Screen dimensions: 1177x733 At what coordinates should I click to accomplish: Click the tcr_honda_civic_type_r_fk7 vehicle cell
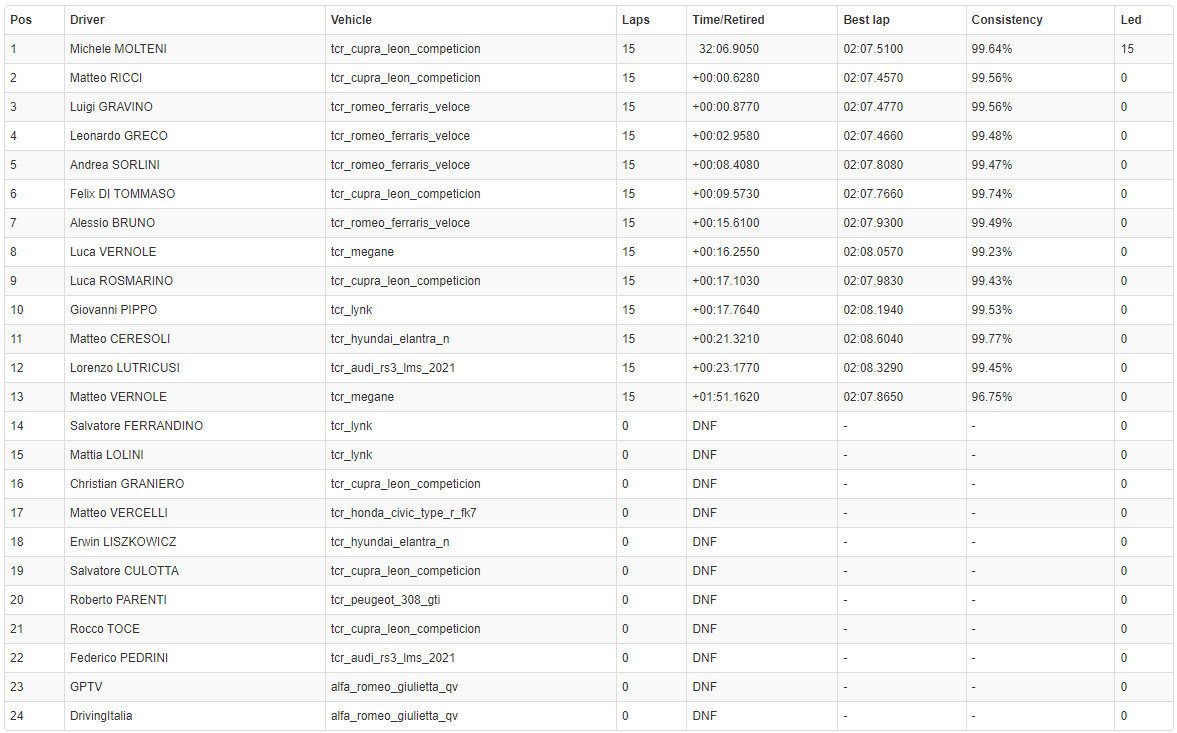[x=403, y=513]
